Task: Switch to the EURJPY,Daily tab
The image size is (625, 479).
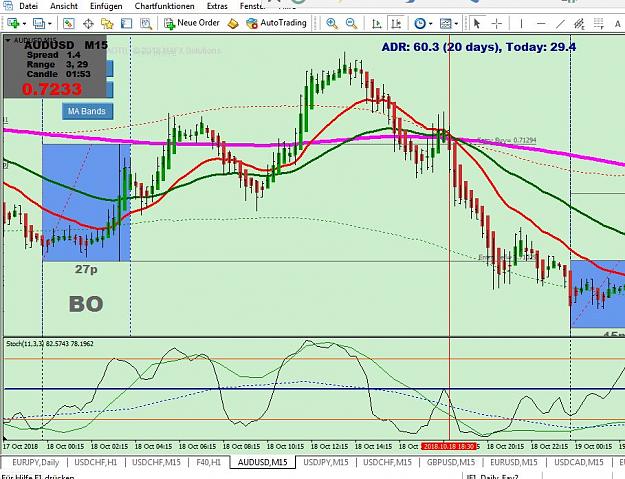Action: coord(35,462)
